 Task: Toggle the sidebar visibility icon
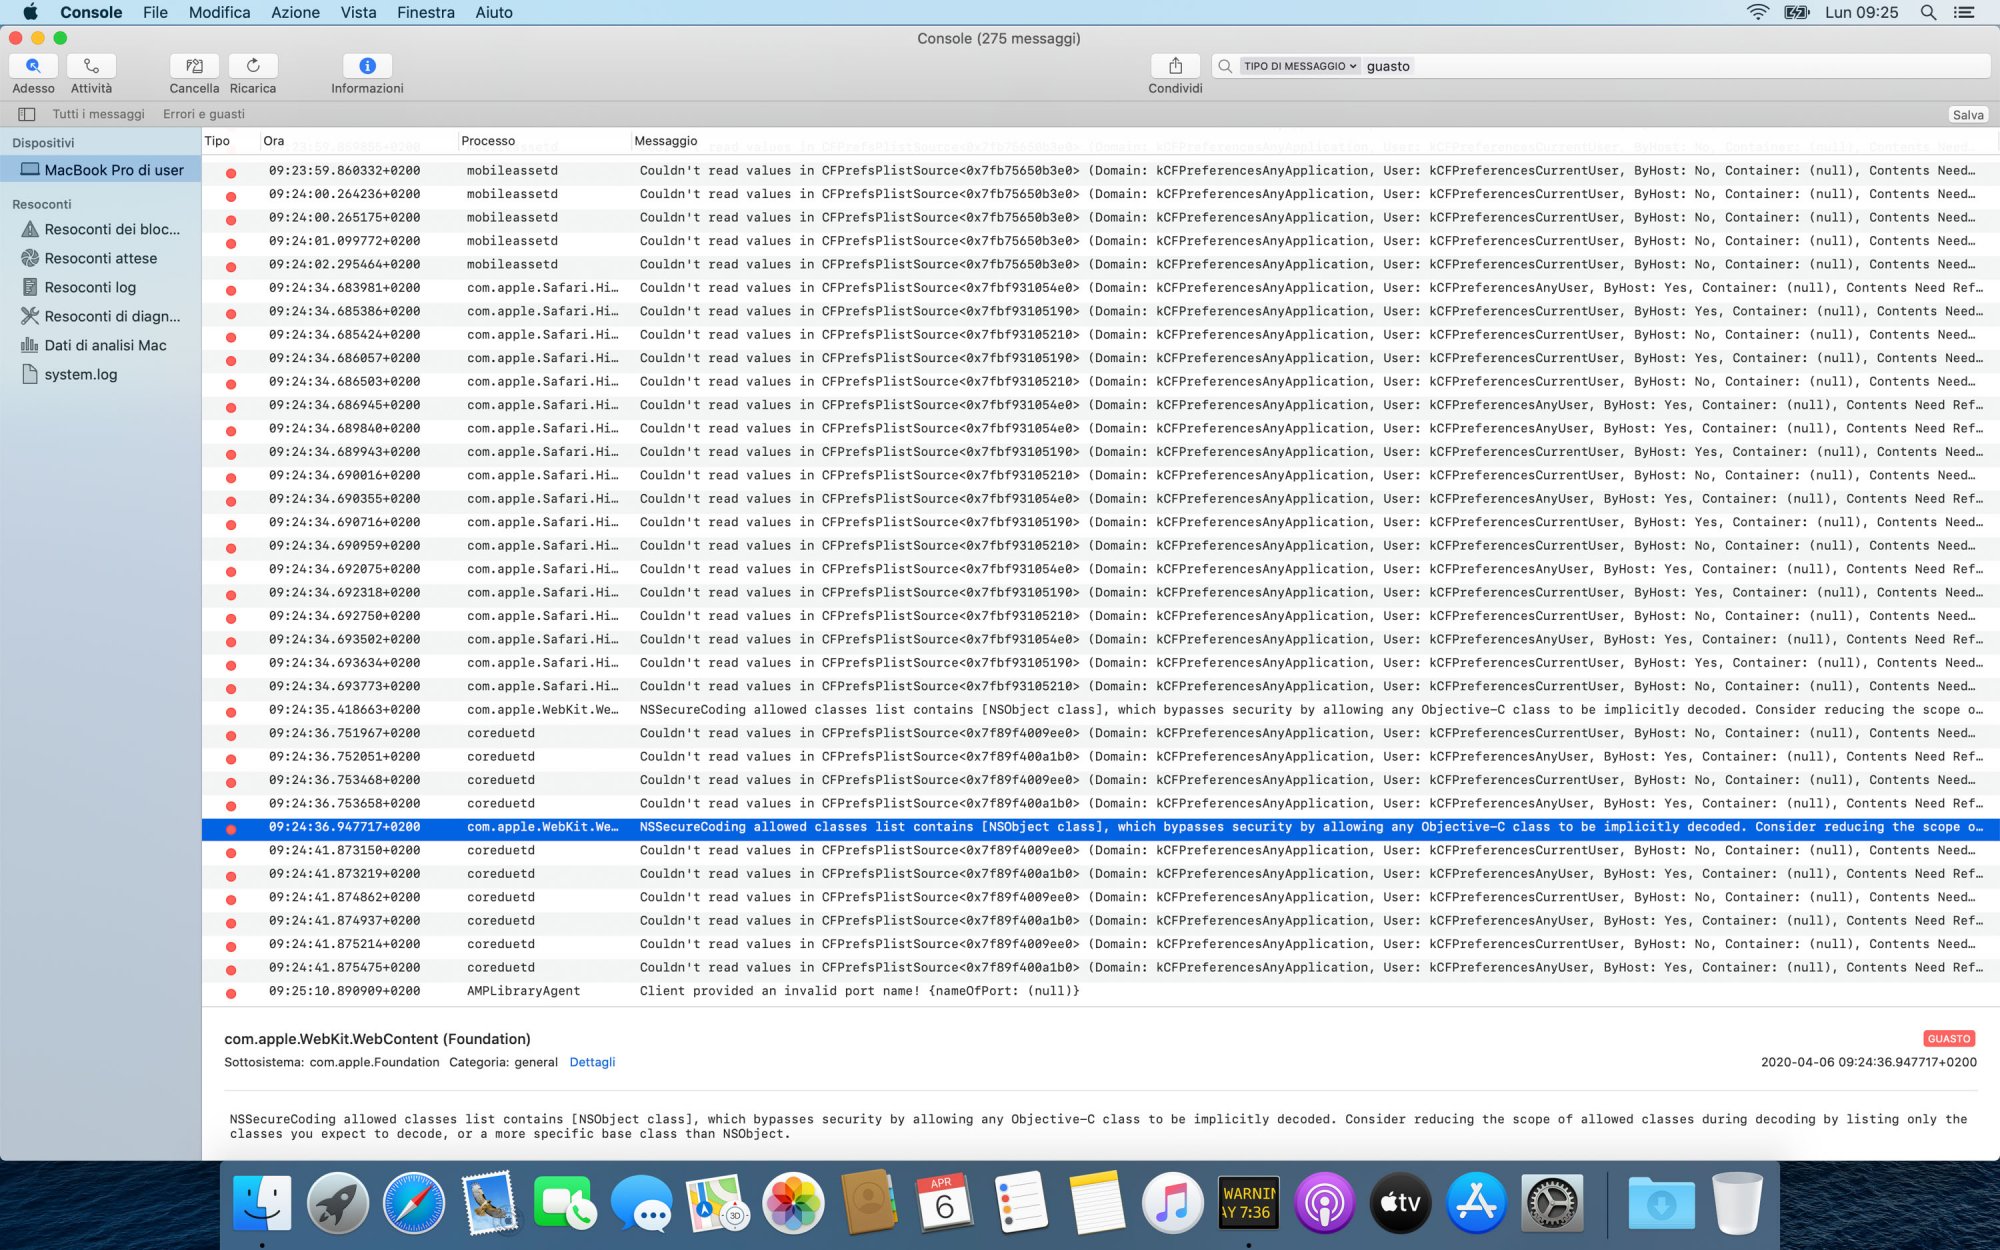(x=27, y=114)
